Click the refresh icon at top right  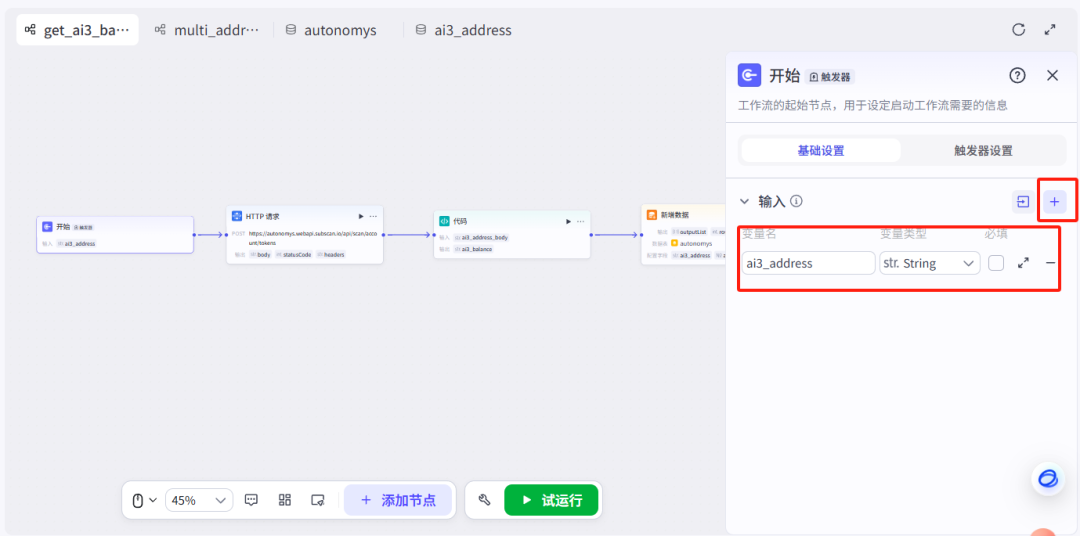(x=1018, y=30)
